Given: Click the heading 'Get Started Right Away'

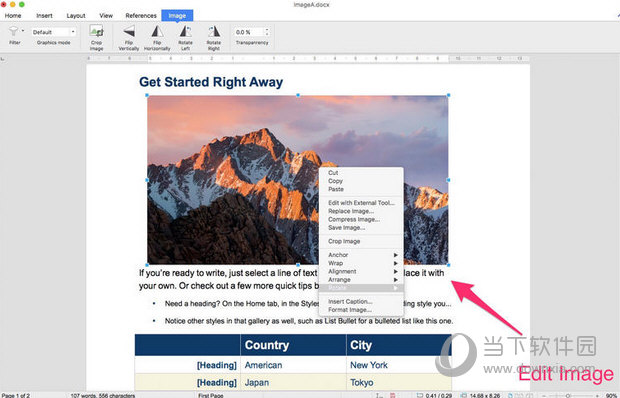Looking at the screenshot, I should click(211, 82).
